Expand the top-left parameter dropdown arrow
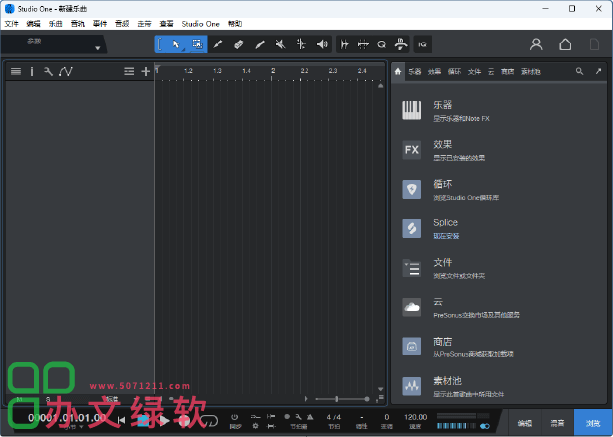 pos(97,48)
